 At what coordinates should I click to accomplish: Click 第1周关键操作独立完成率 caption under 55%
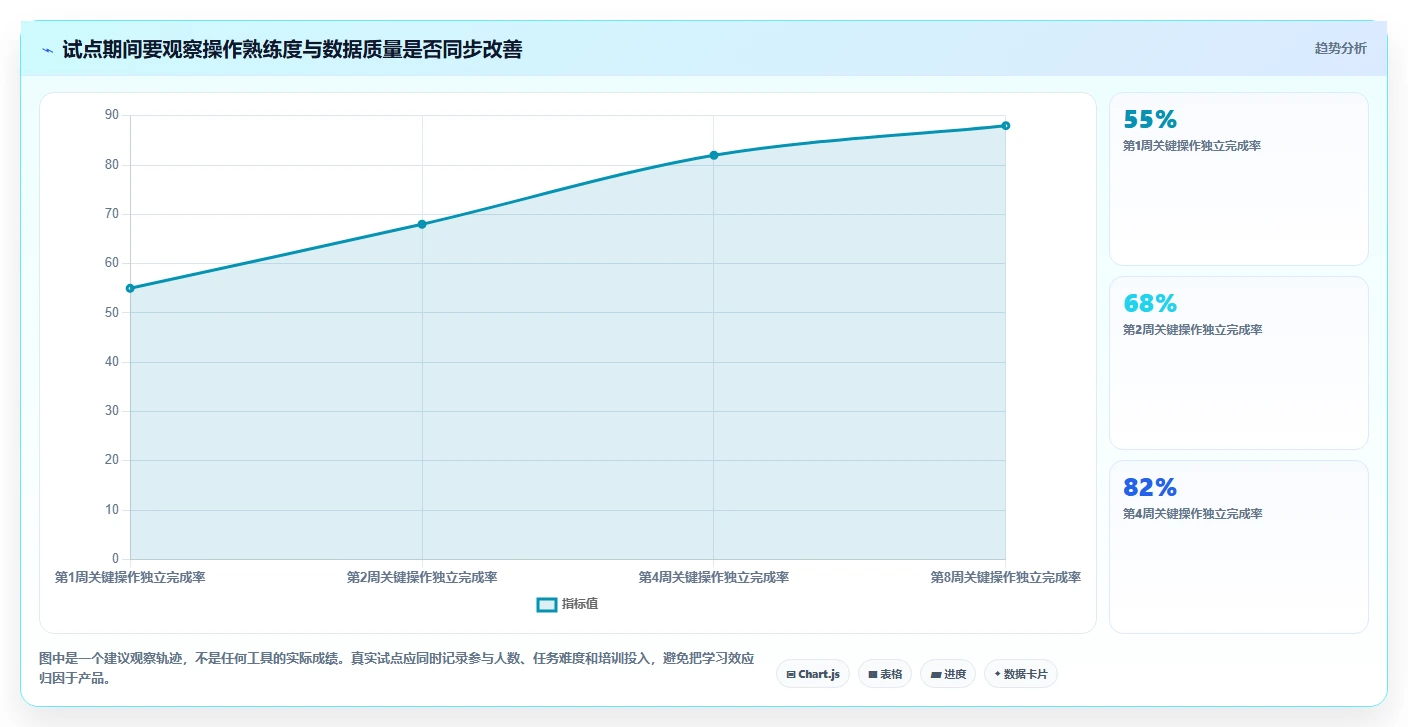[x=1192, y=146]
